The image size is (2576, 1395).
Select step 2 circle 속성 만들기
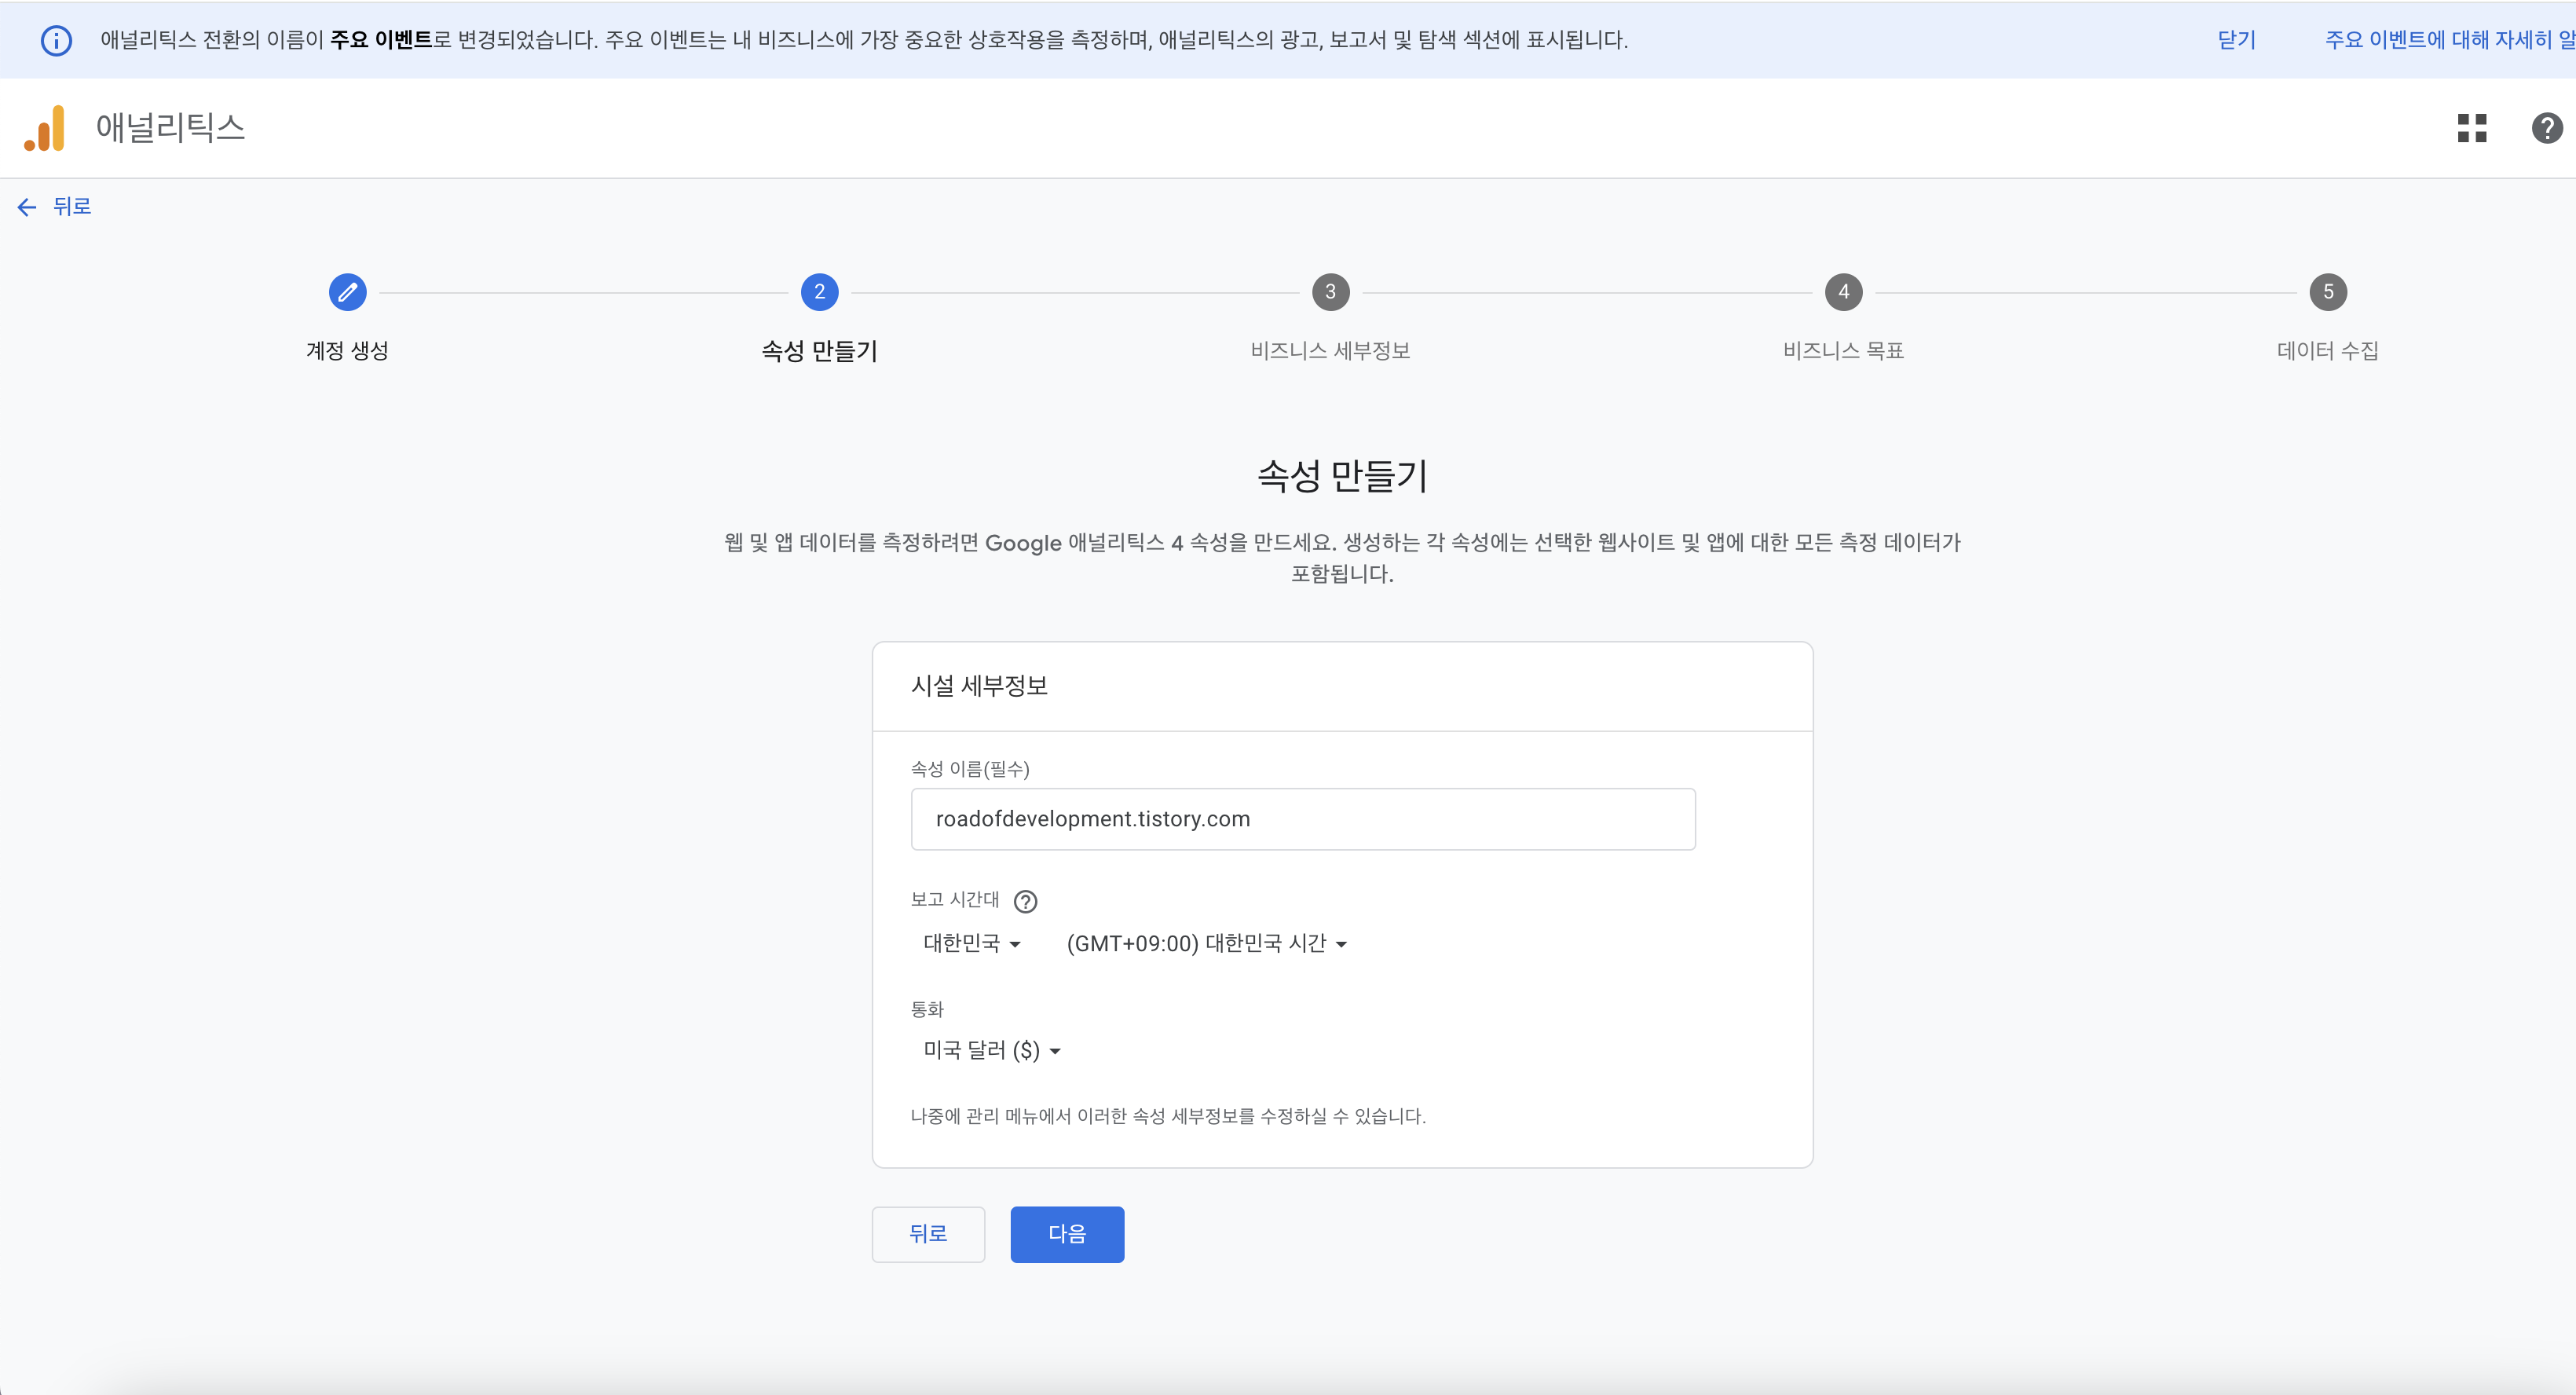pos(819,292)
